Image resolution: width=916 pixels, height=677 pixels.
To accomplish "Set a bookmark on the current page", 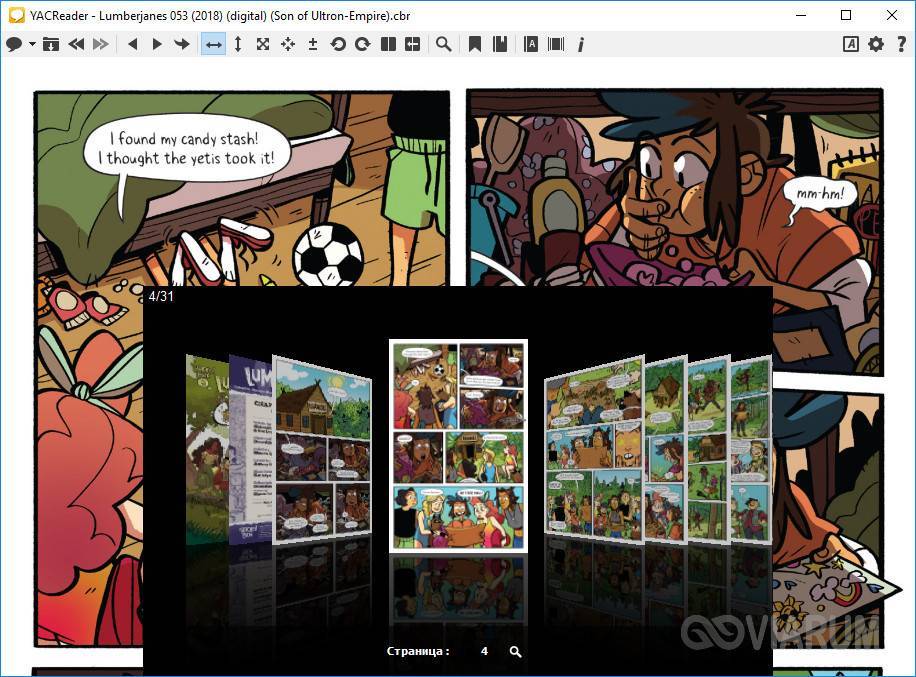I will 475,44.
